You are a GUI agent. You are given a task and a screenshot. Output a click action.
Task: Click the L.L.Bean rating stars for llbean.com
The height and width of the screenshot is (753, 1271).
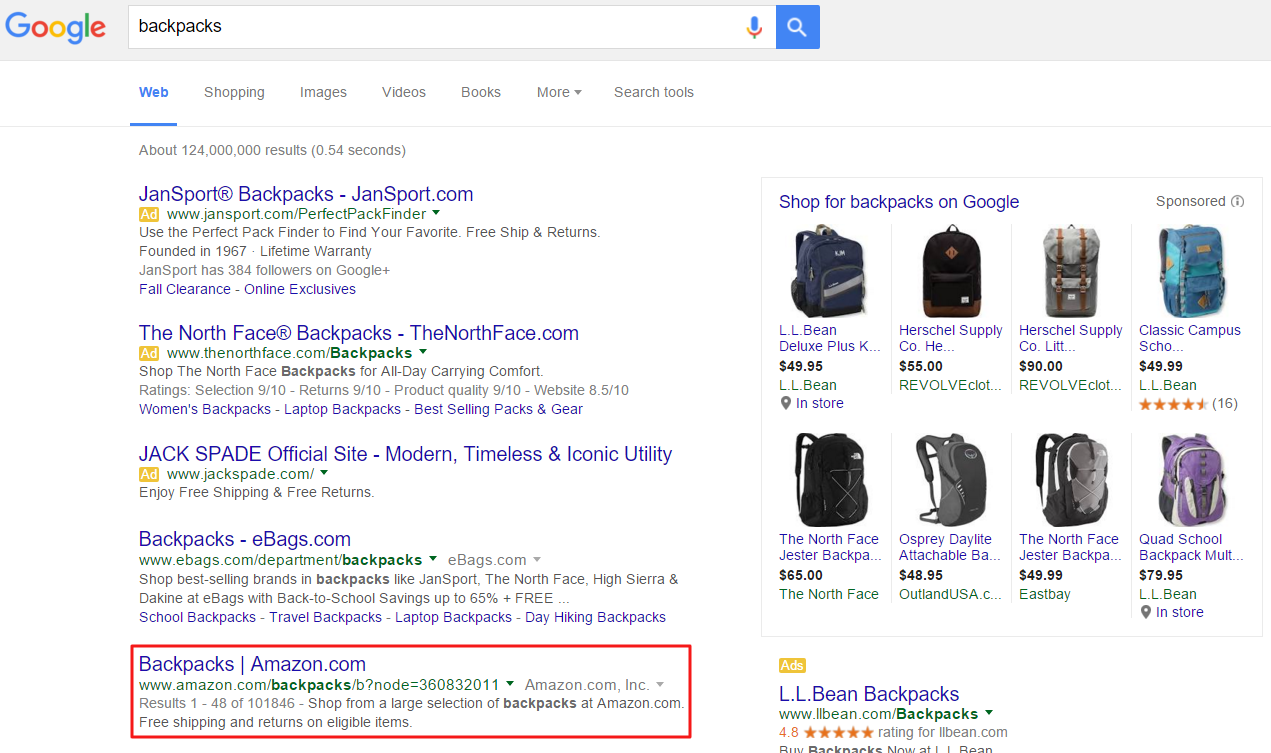pos(838,732)
